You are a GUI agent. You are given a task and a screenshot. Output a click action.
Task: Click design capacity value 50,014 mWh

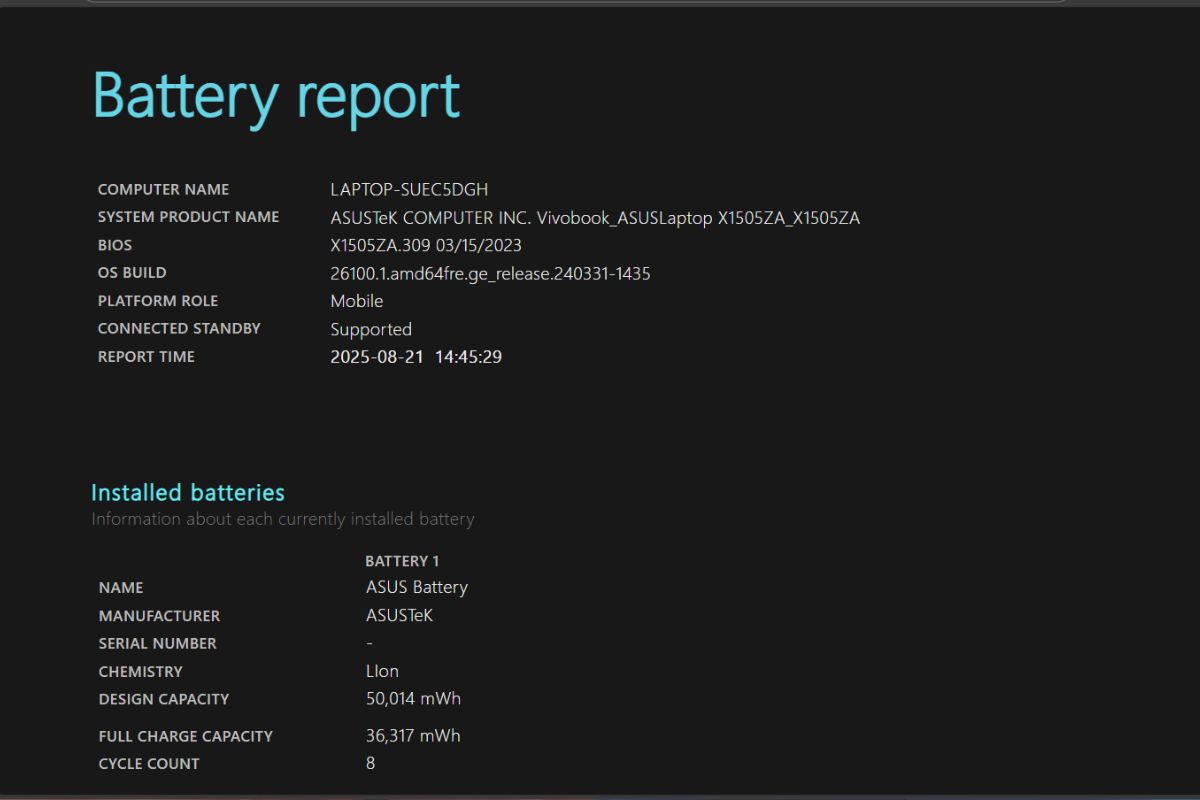point(414,699)
